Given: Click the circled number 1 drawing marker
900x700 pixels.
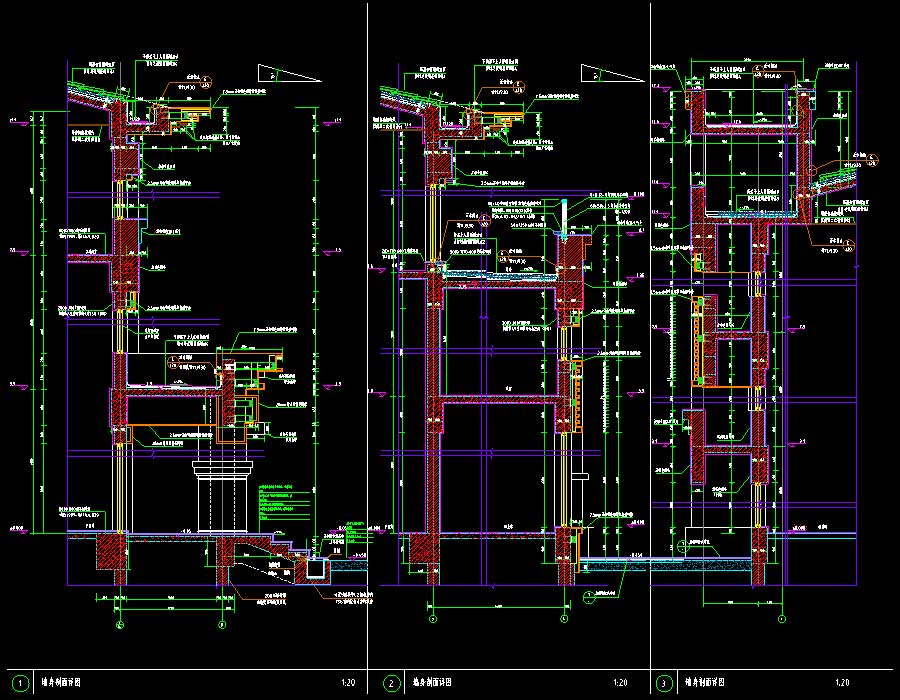Looking at the screenshot, I should [x=21, y=683].
